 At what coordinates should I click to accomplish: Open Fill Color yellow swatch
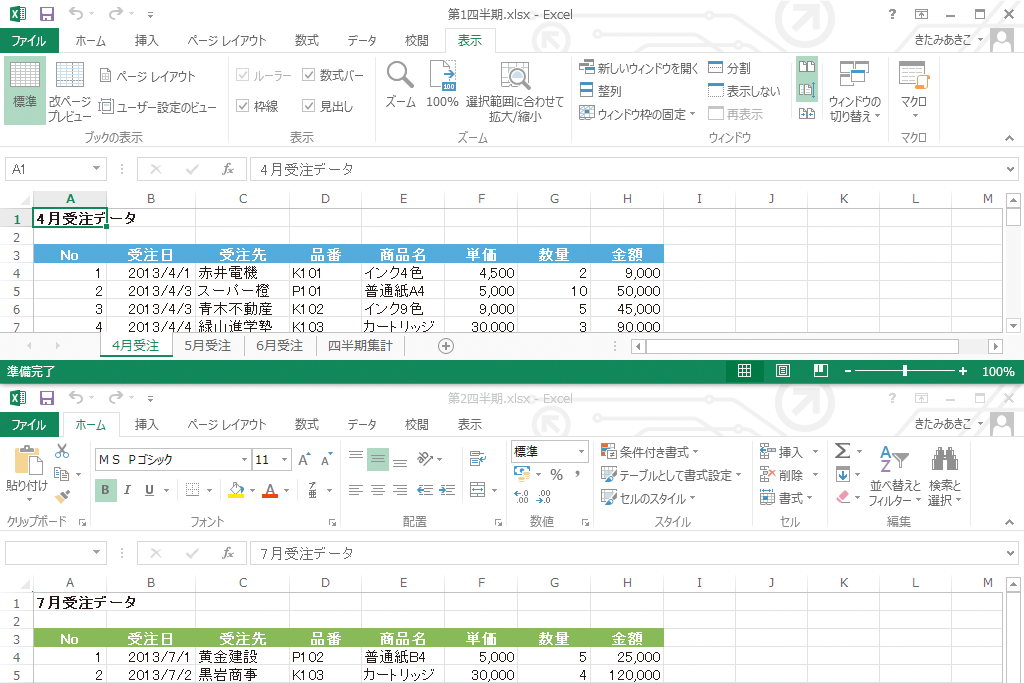pos(236,490)
